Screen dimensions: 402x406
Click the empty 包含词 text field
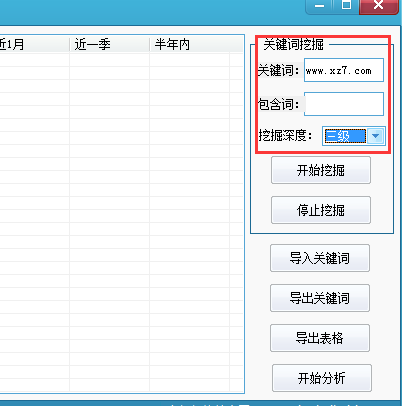click(344, 104)
